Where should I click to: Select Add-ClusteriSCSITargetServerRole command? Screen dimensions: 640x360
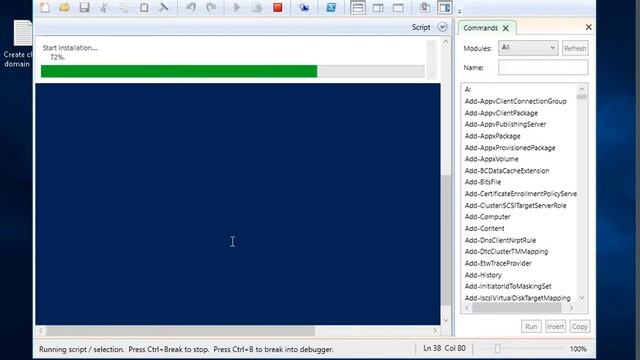pyautogui.click(x=516, y=205)
